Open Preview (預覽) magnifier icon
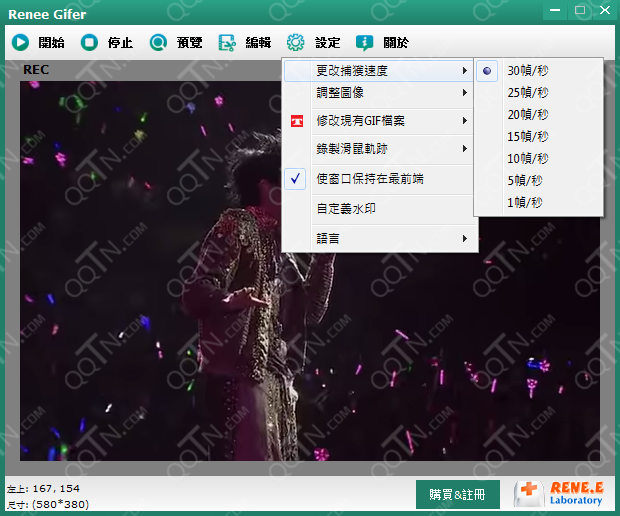The height and width of the screenshot is (516, 620). pos(158,43)
